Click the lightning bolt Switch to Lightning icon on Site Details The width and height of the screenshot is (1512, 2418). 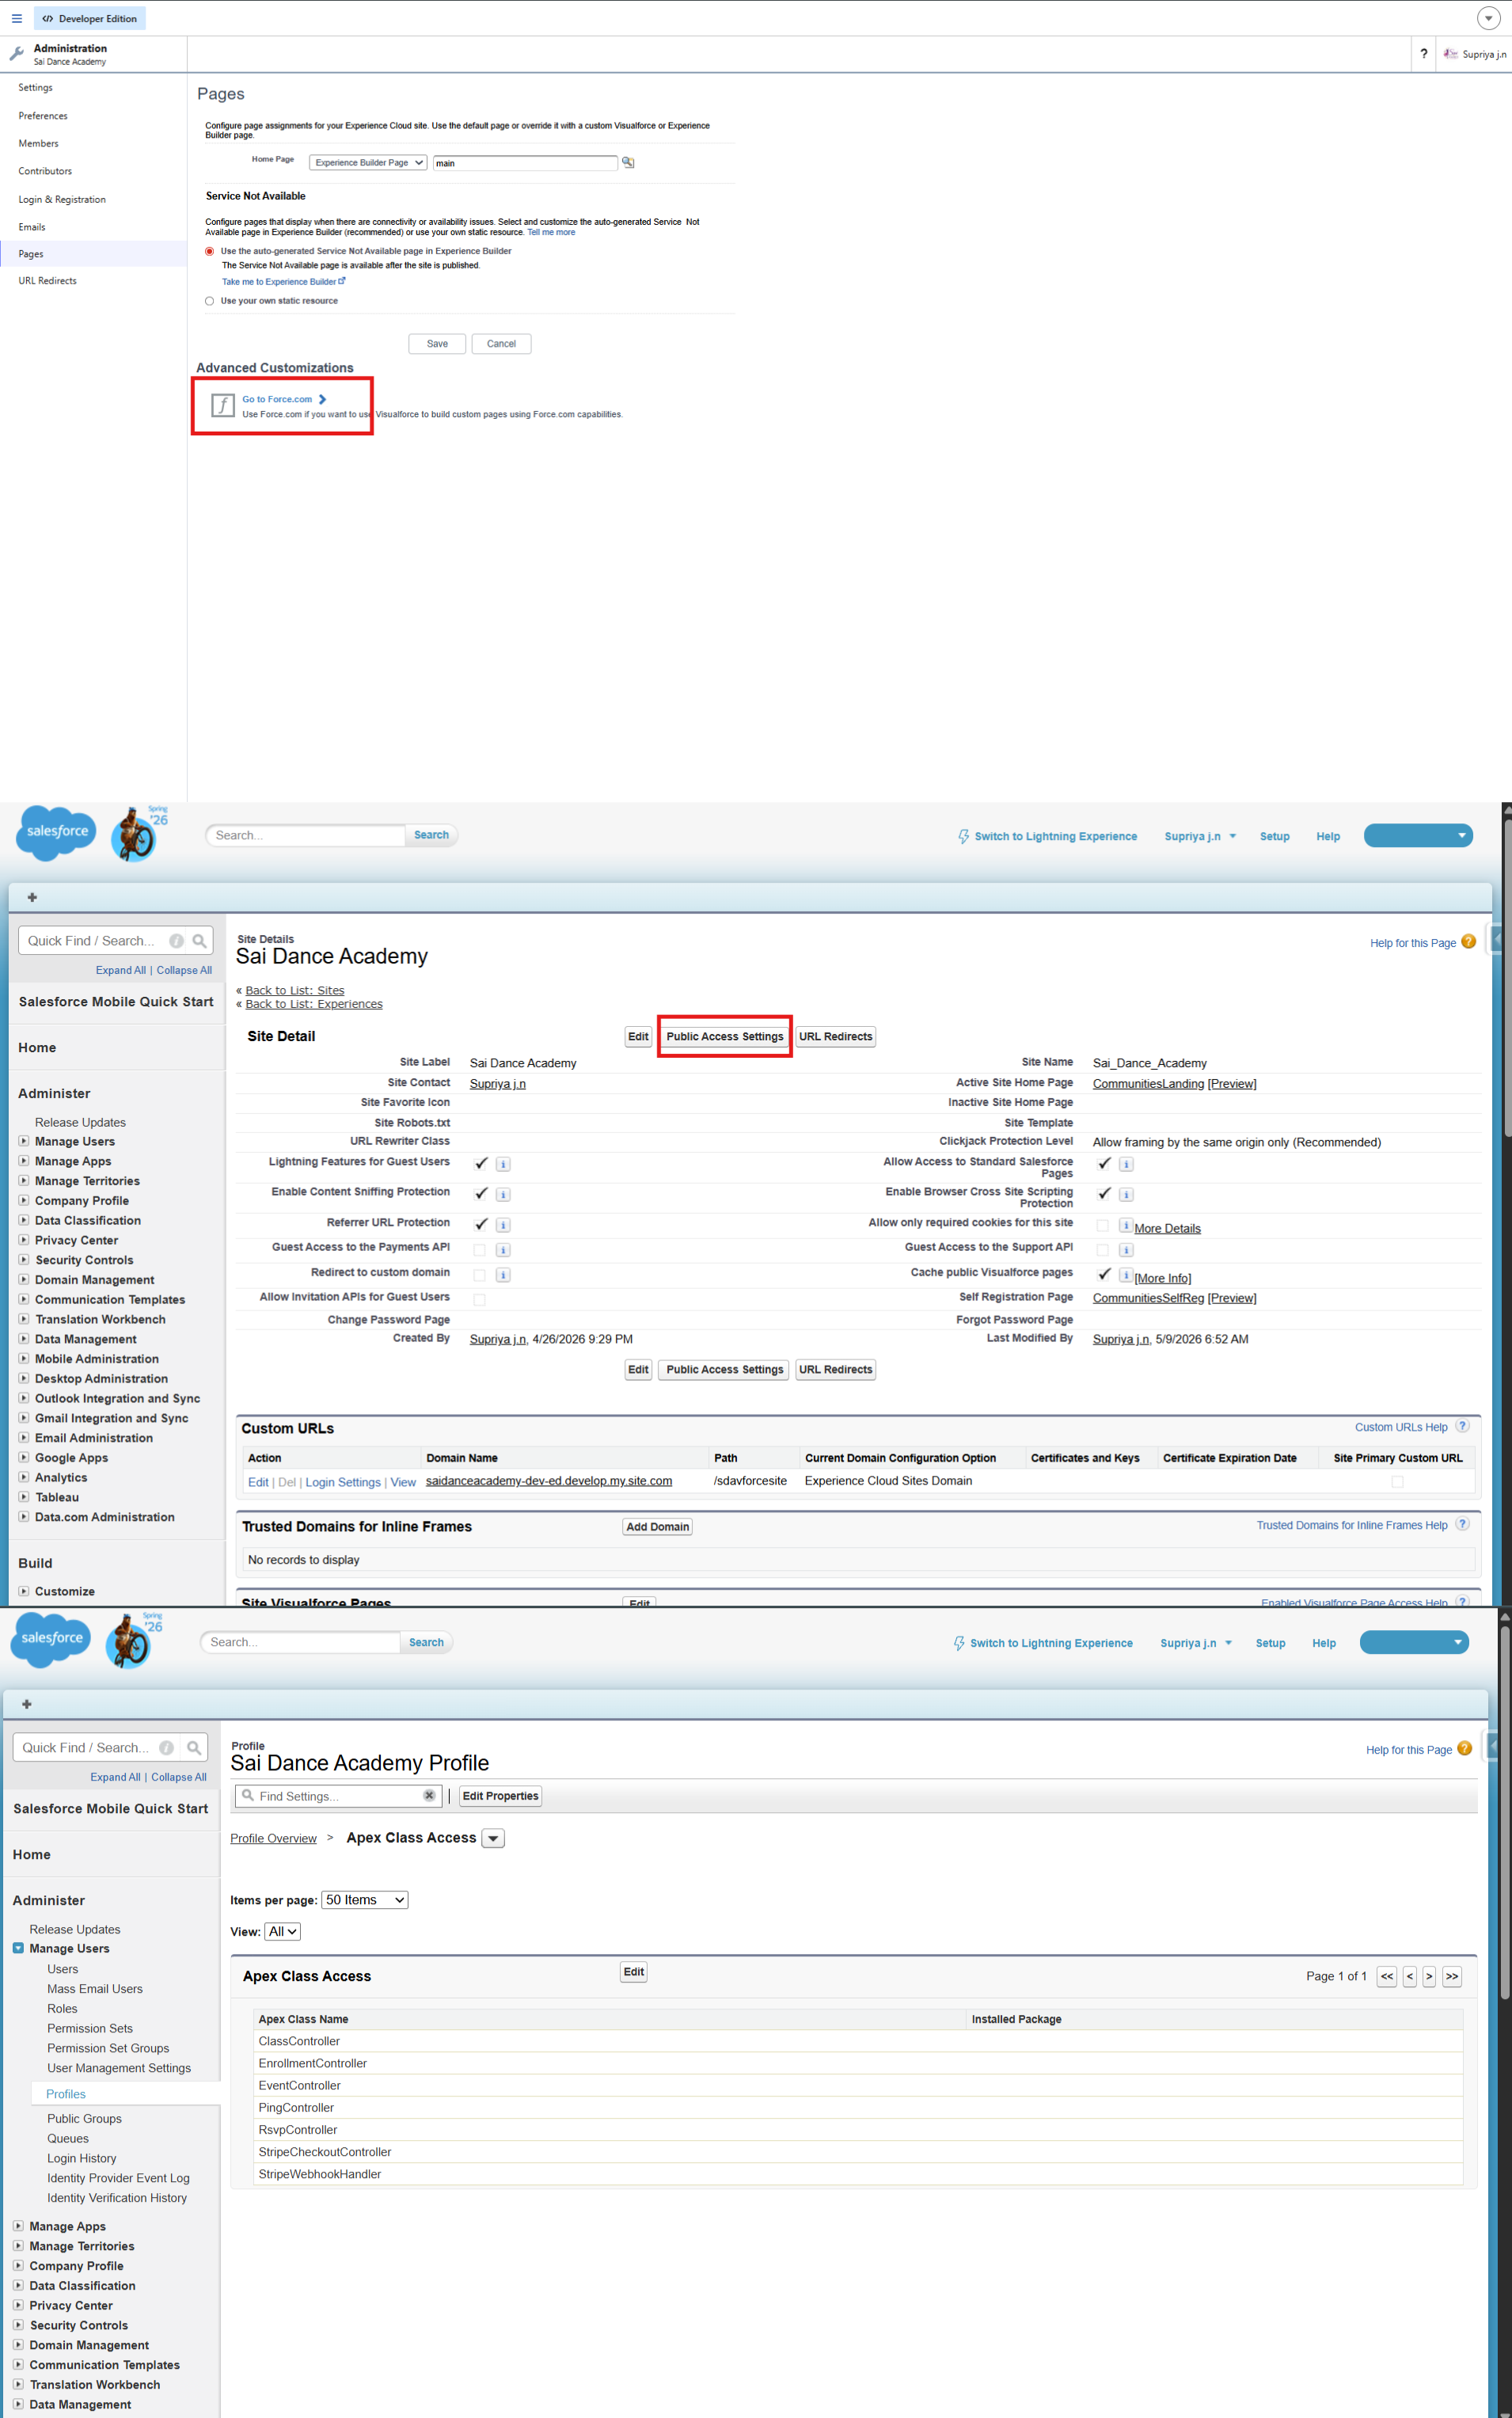point(964,836)
